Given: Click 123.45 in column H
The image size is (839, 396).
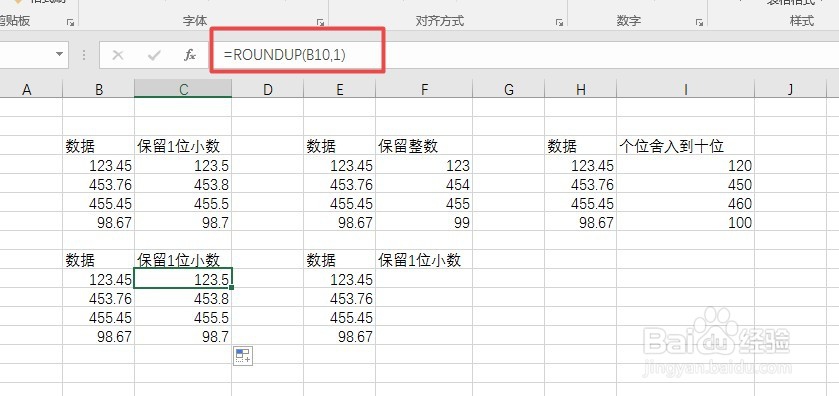Looking at the screenshot, I should pos(581,165).
